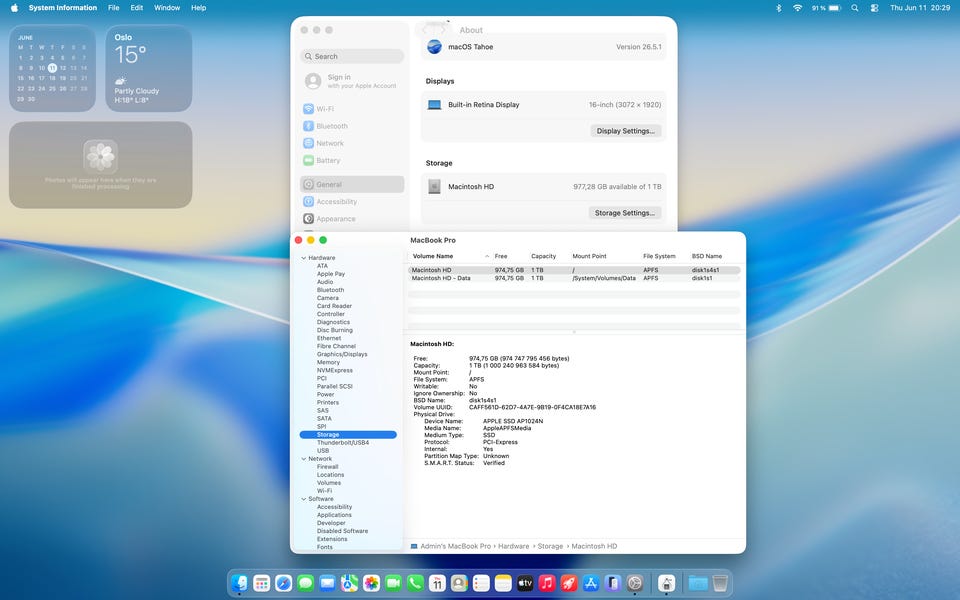Open App Store from Dock
Viewport: 960px width, 600px height.
(x=591, y=583)
